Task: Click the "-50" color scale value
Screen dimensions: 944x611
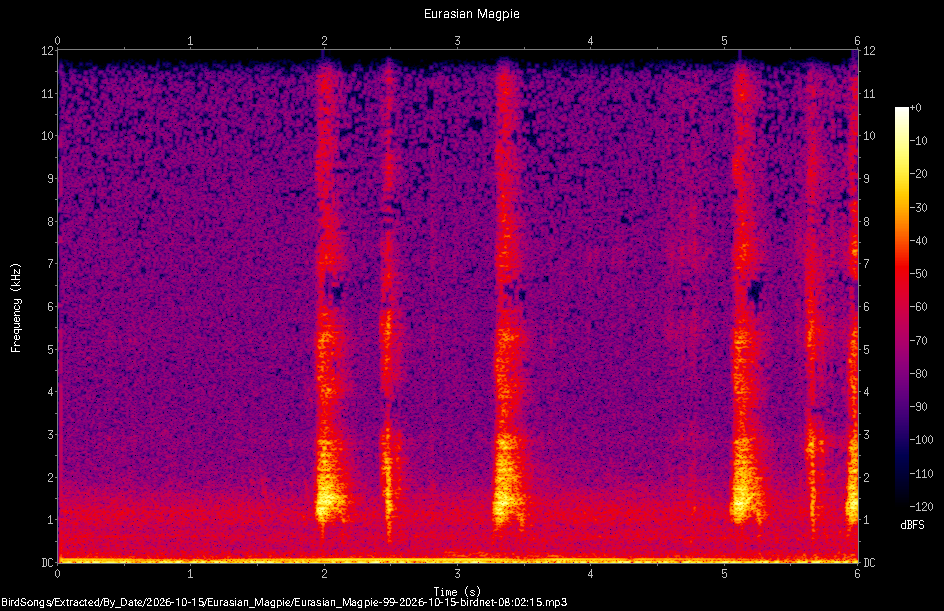Action: [x=918, y=274]
